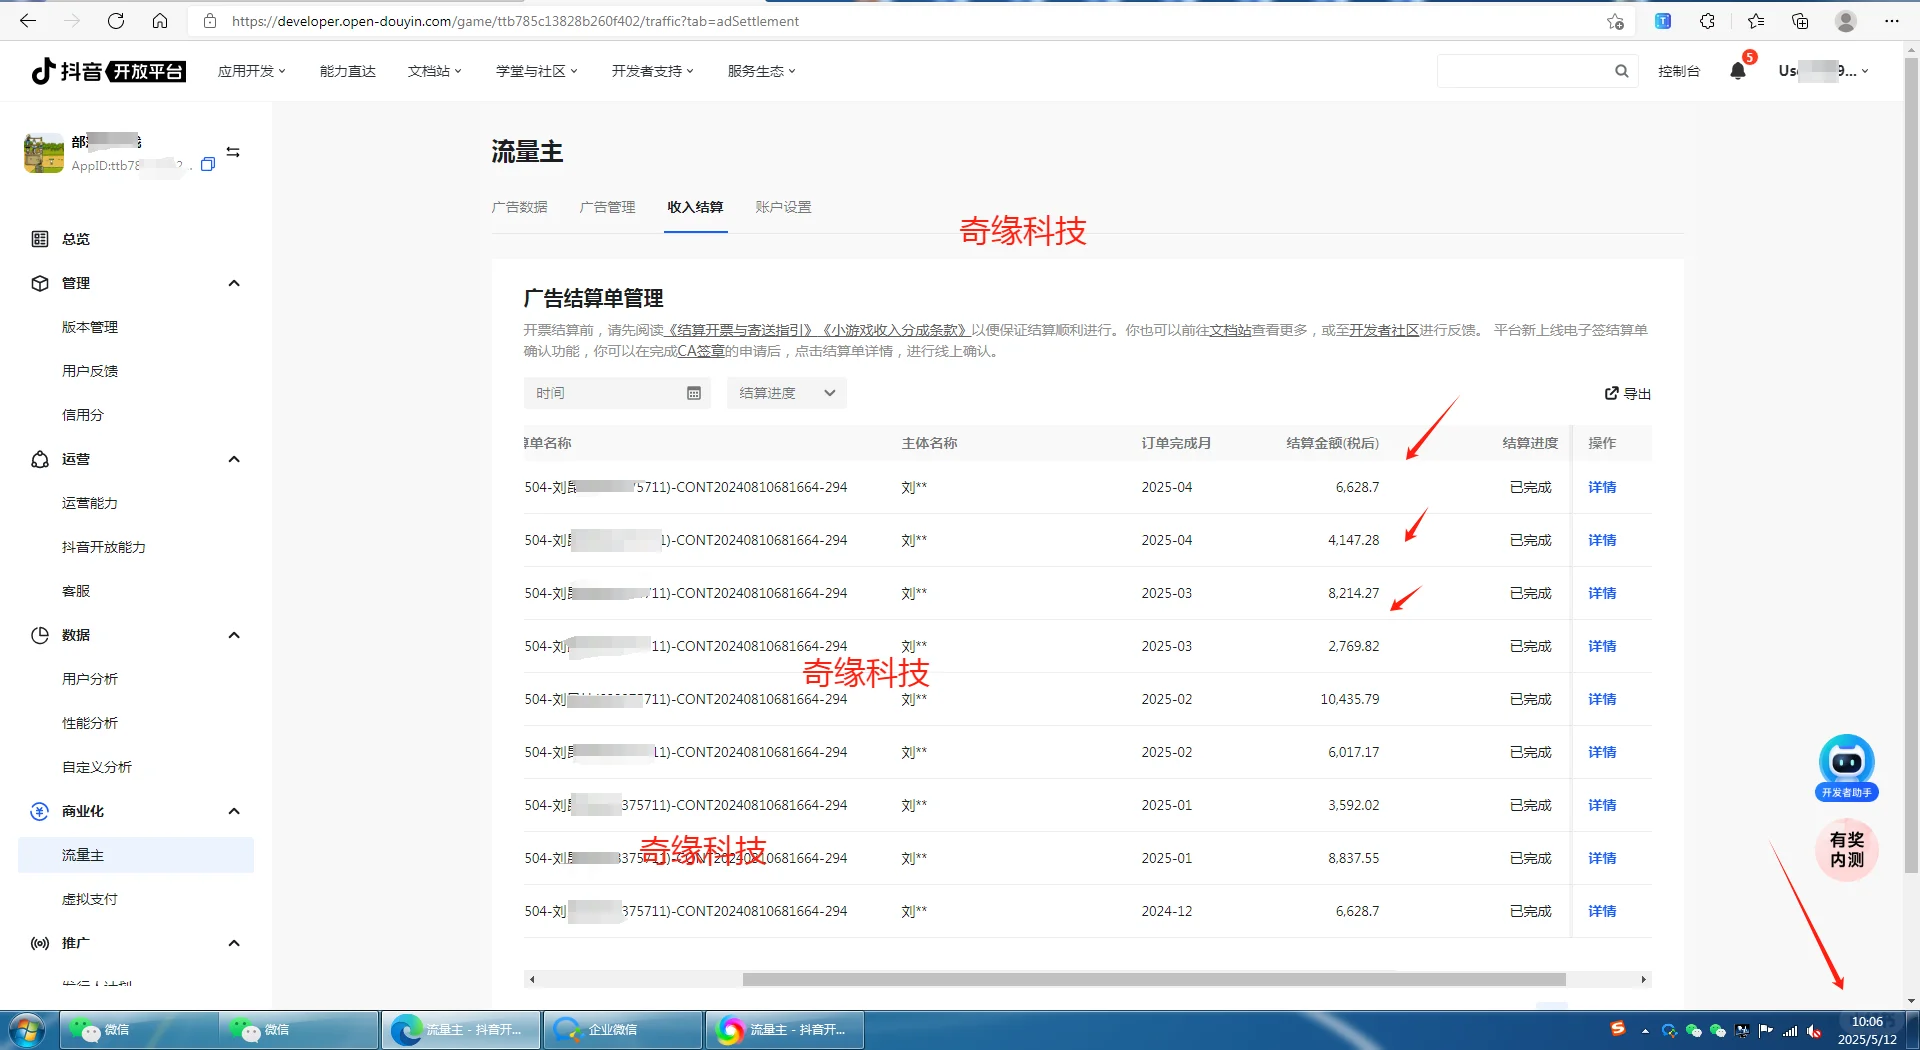Viewport: 1920px width, 1050px height.
Task: Open 详情 for the first settlement row
Action: coord(1601,487)
